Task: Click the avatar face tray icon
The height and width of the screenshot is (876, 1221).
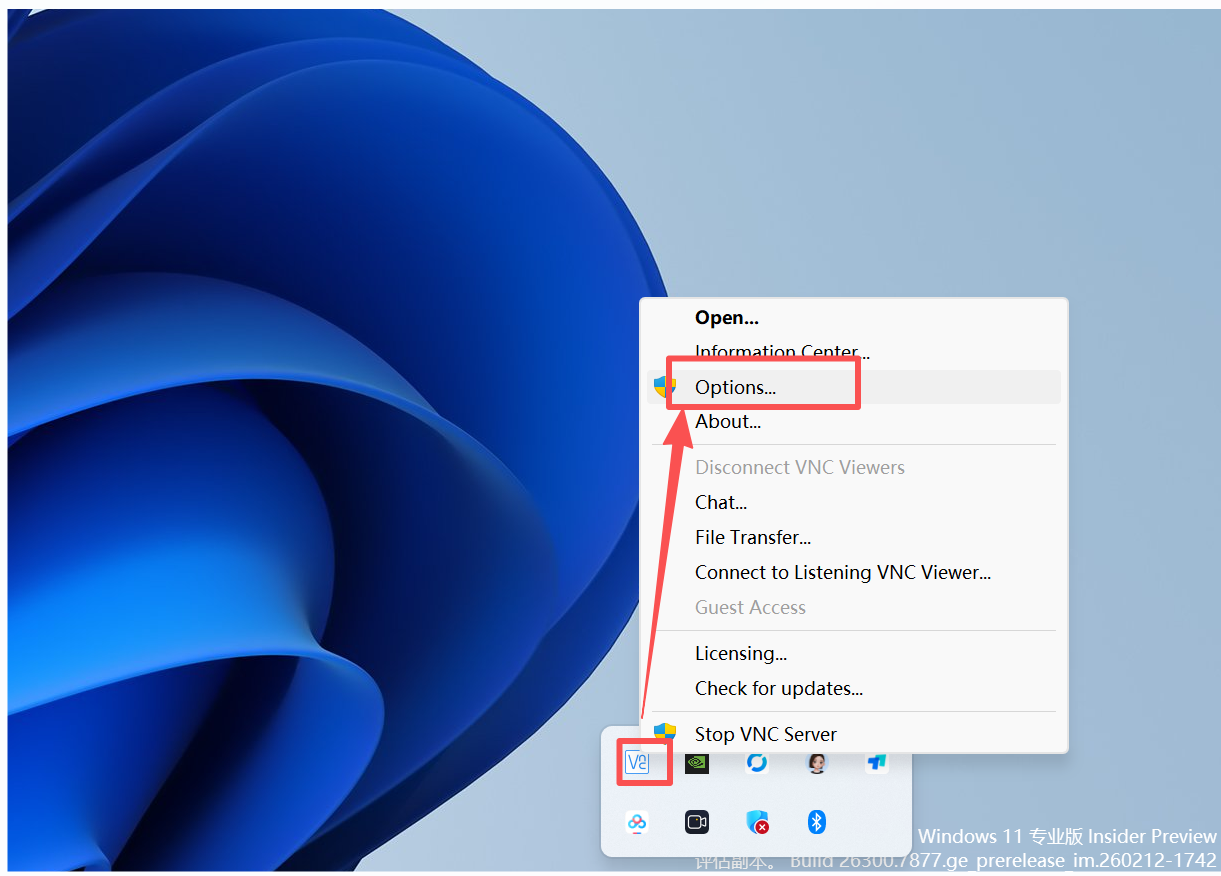Action: [817, 763]
